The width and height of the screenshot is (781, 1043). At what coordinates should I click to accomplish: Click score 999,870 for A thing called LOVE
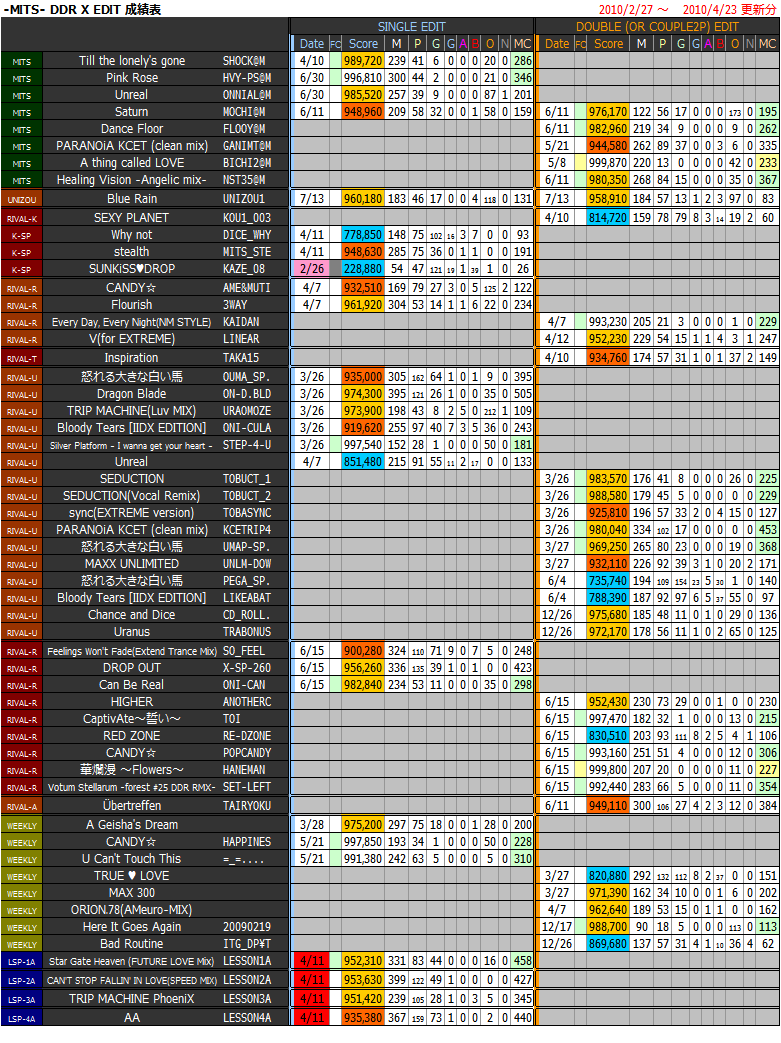click(x=609, y=163)
